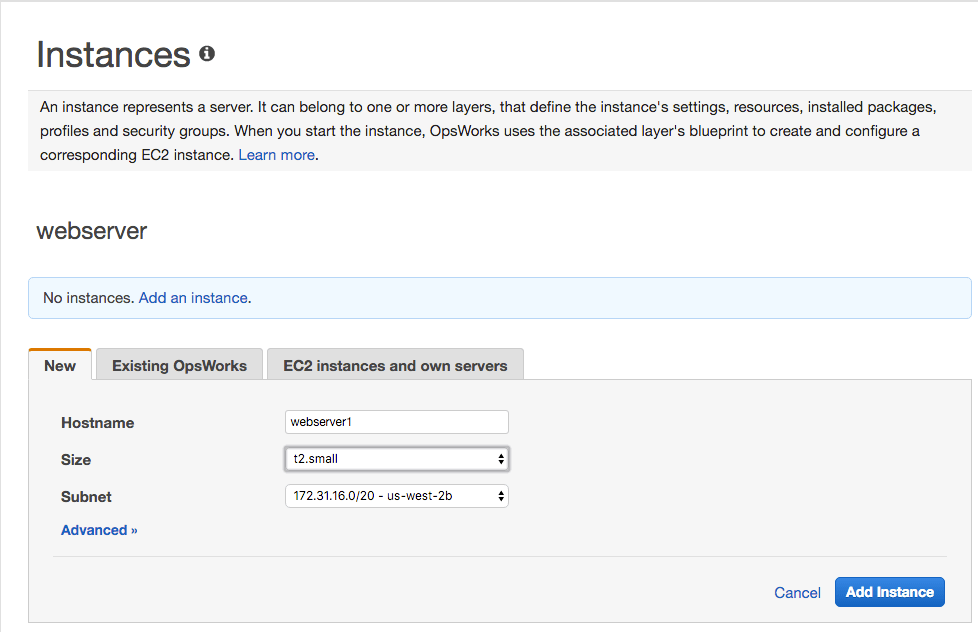Click the Add an instance link

tap(193, 298)
